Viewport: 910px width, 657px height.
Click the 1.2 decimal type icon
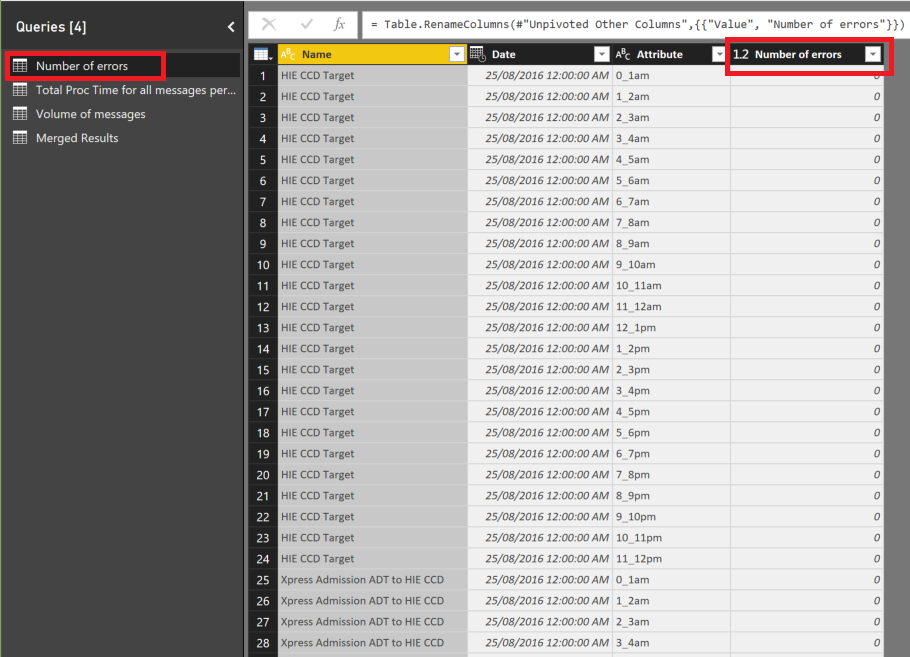tap(741, 55)
